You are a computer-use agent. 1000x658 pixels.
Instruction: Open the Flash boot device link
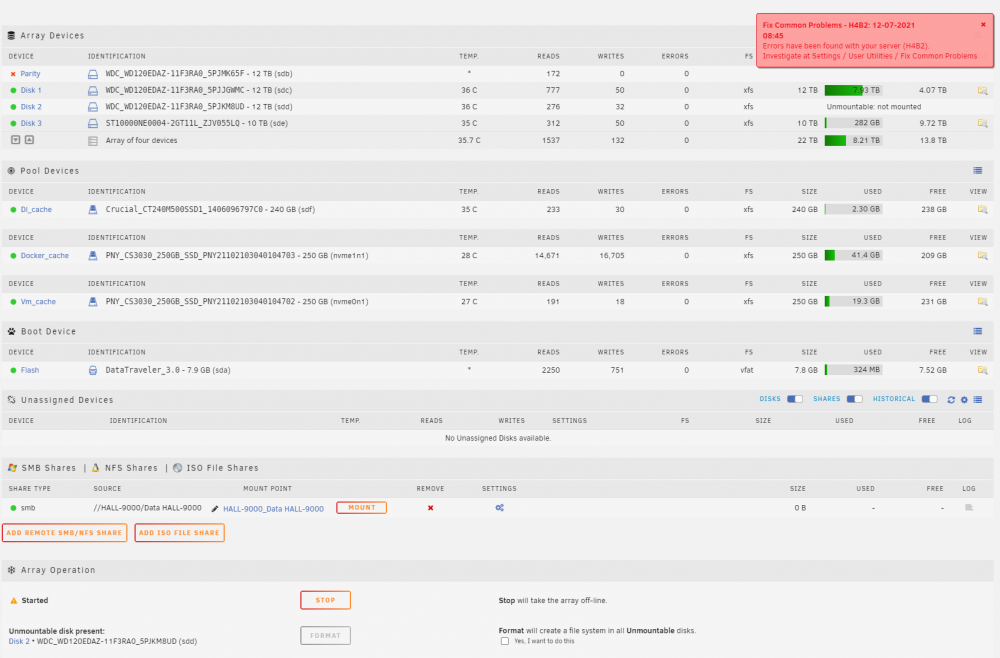click(x=30, y=370)
